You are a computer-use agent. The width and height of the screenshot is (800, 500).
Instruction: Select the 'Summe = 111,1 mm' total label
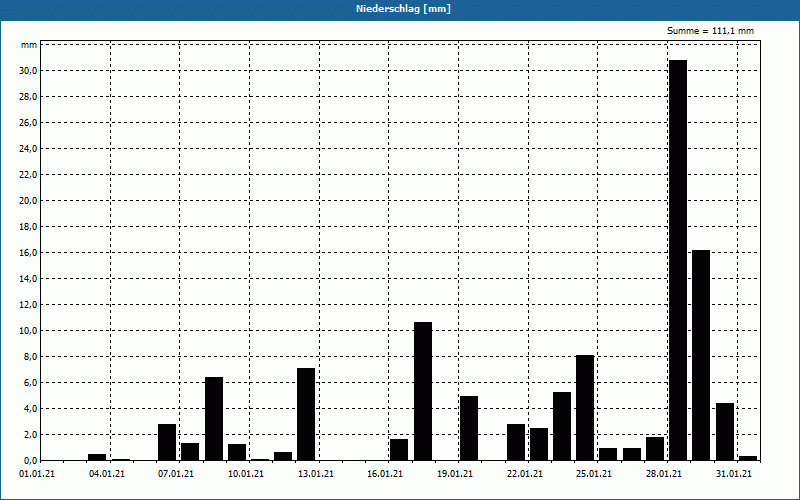pos(710,31)
